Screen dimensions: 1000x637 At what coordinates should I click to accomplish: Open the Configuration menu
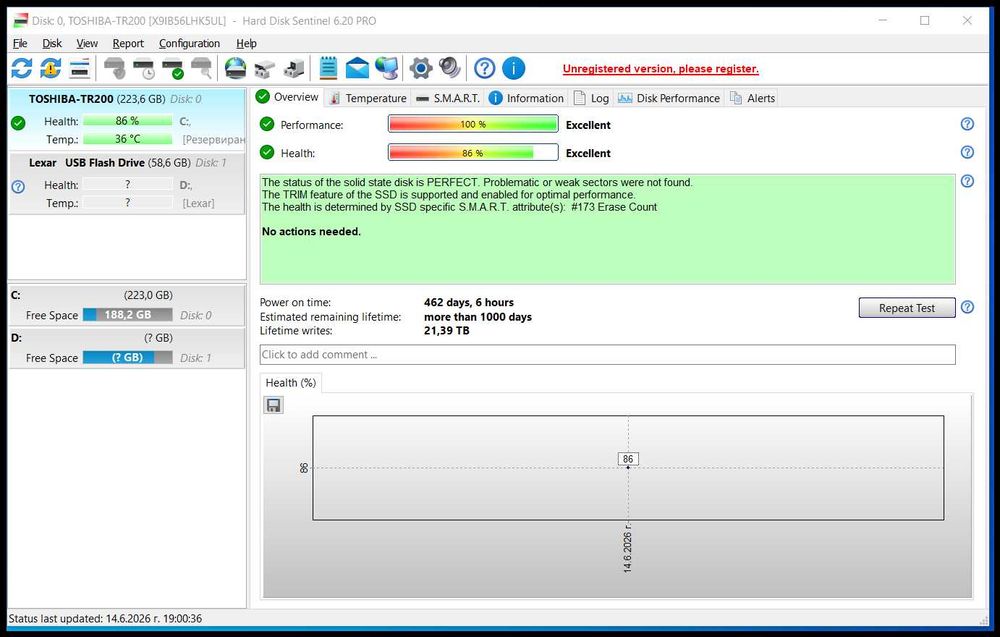189,43
